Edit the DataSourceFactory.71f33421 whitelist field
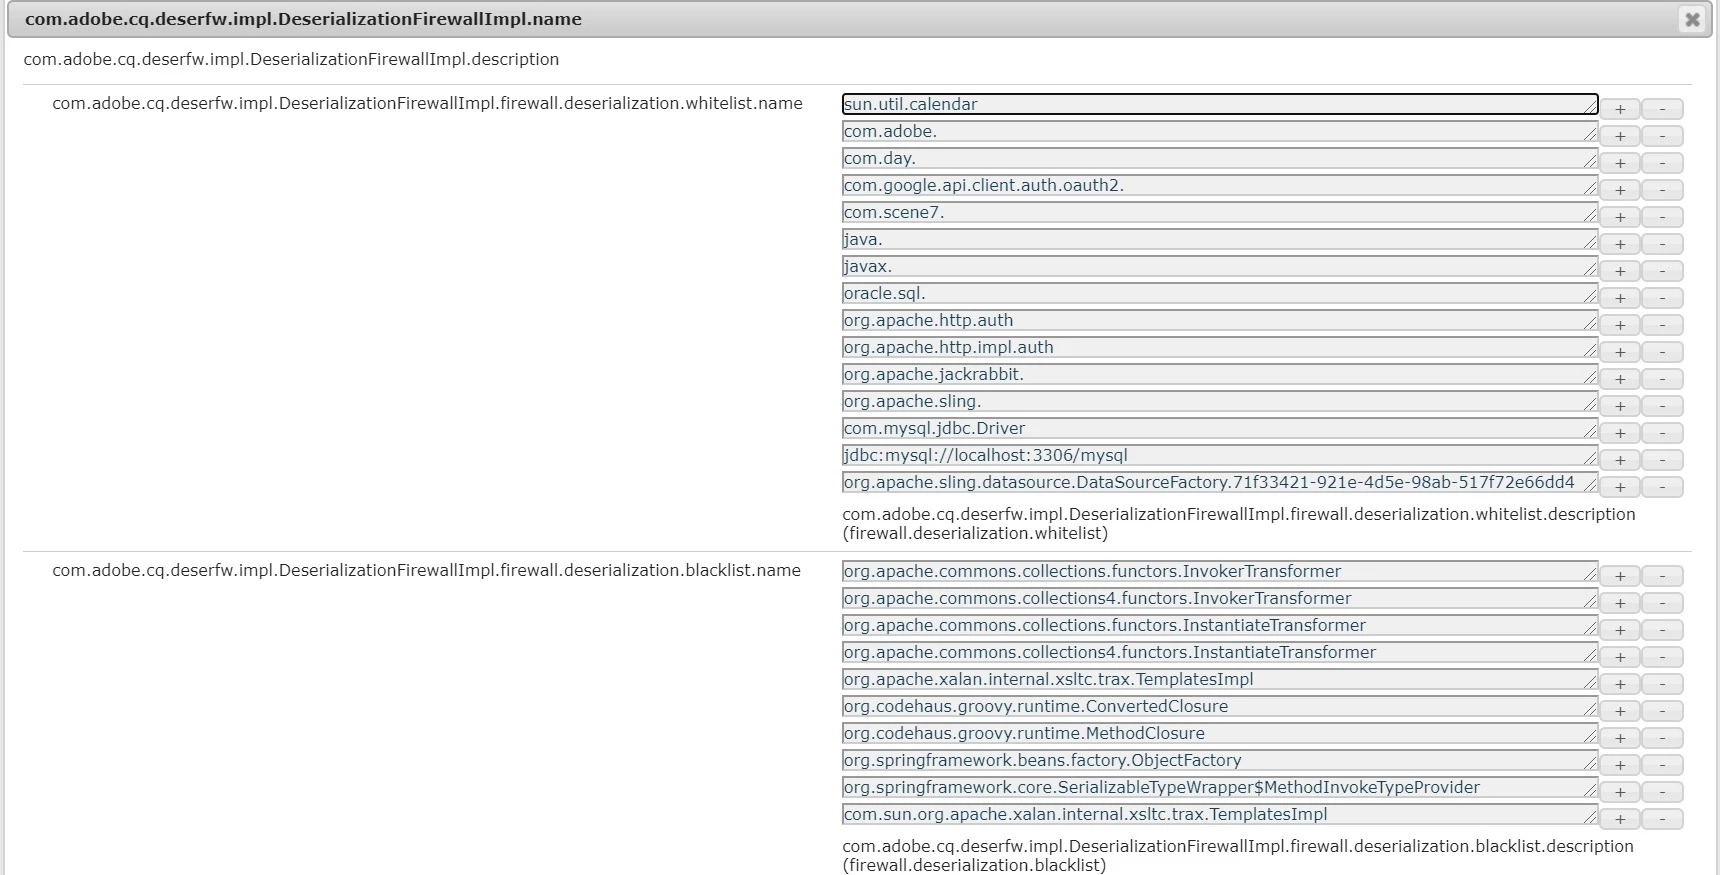This screenshot has height=875, width=1720. 1220,482
